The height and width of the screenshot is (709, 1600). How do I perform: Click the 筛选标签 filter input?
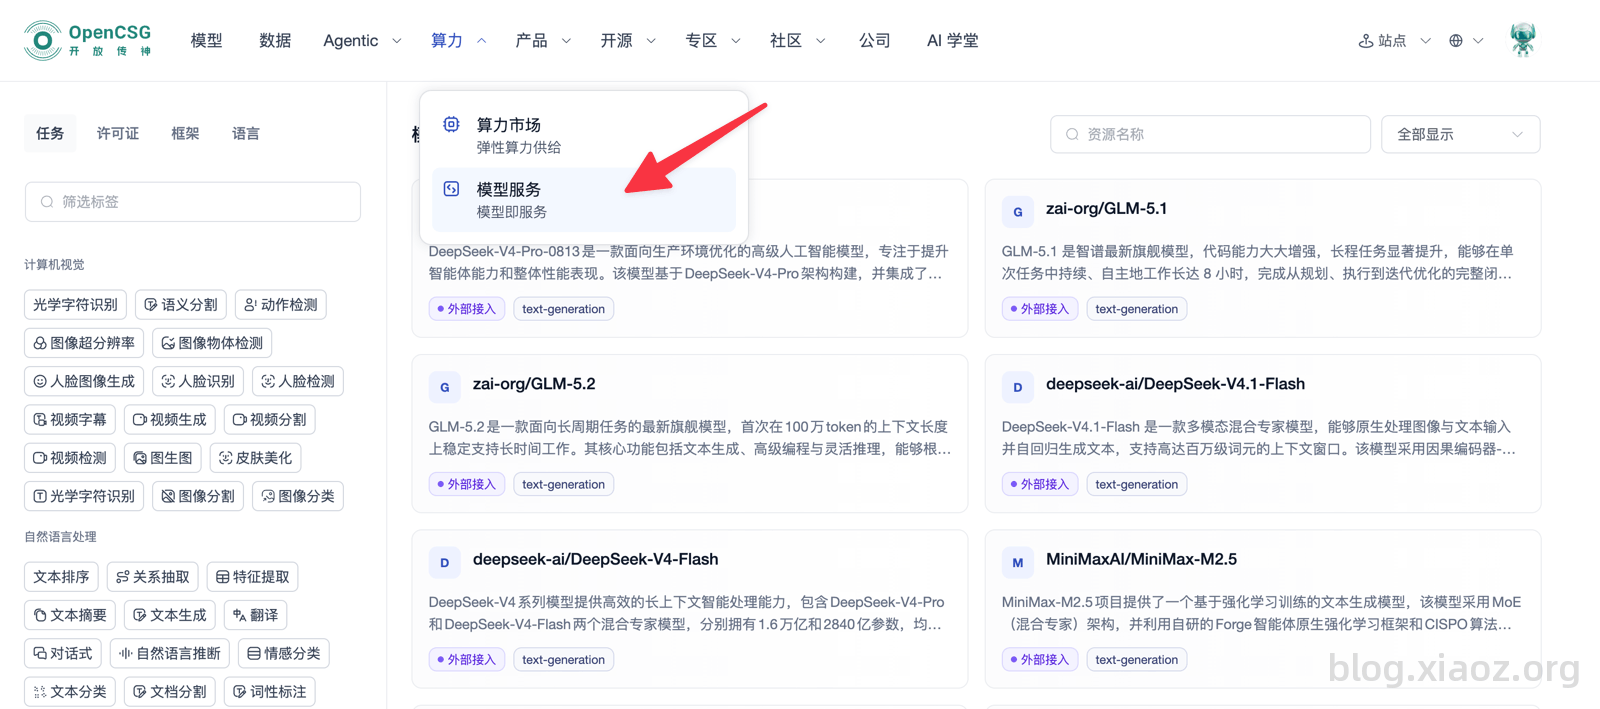pyautogui.click(x=193, y=202)
